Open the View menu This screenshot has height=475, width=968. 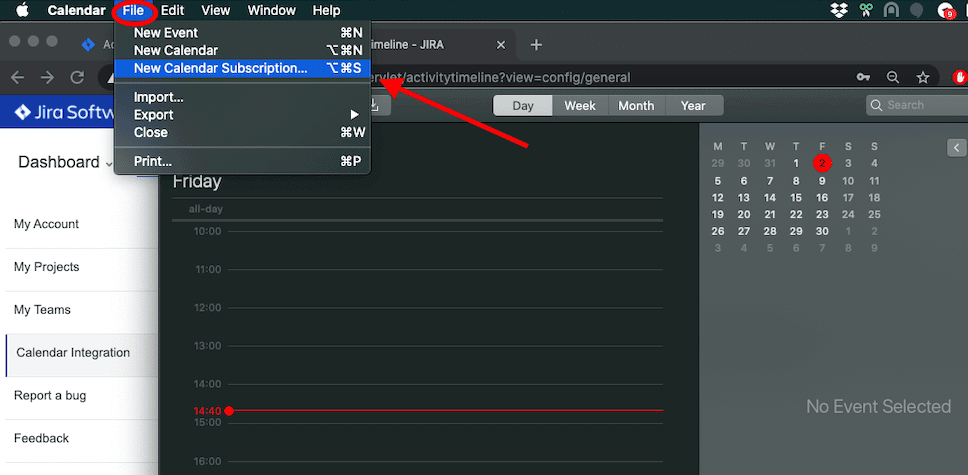pos(215,11)
